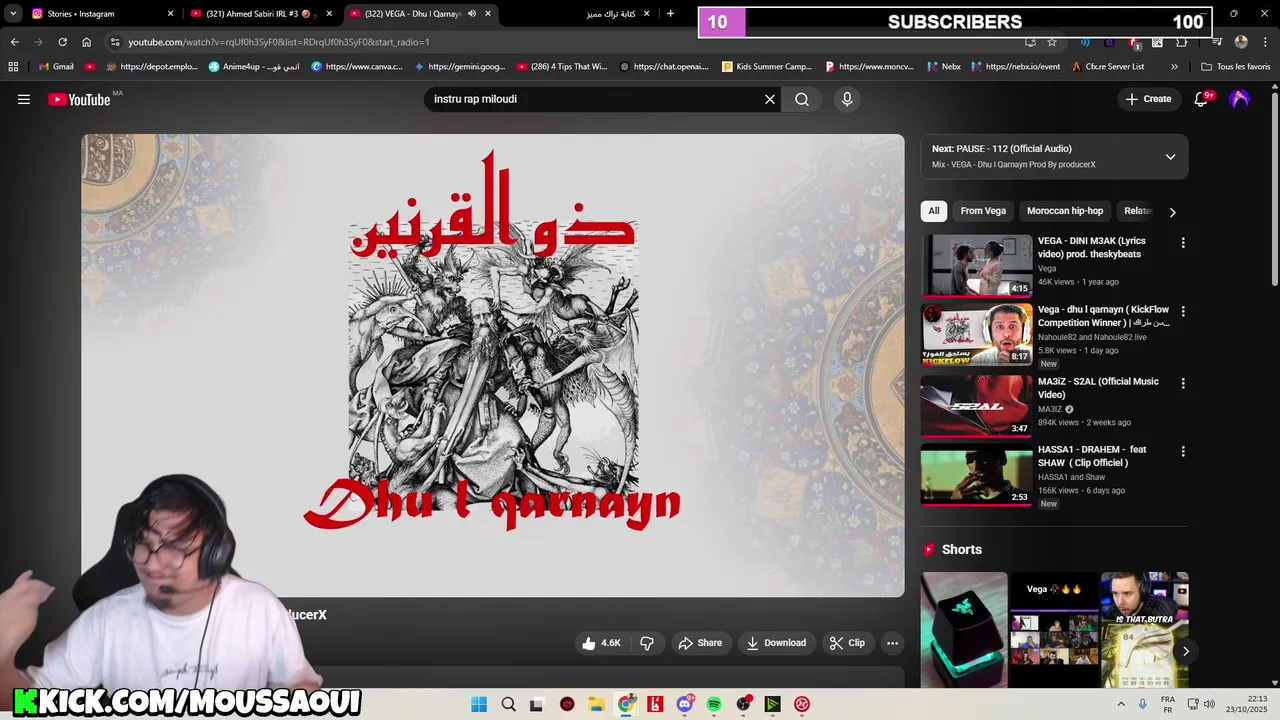Viewport: 1280px width, 720px height.
Task: Open a new browser tab
Action: [670, 14]
